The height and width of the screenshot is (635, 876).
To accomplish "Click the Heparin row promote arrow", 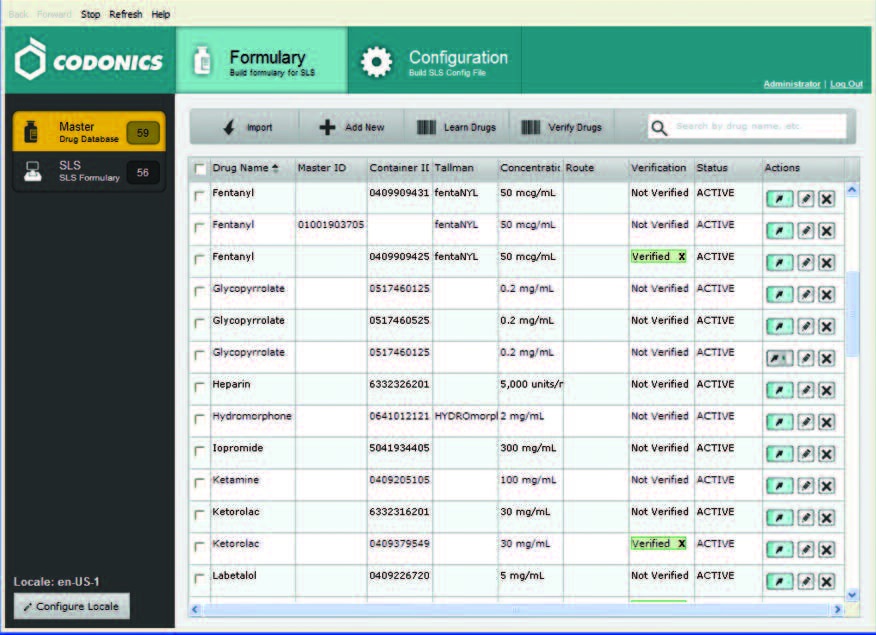I will pos(779,389).
